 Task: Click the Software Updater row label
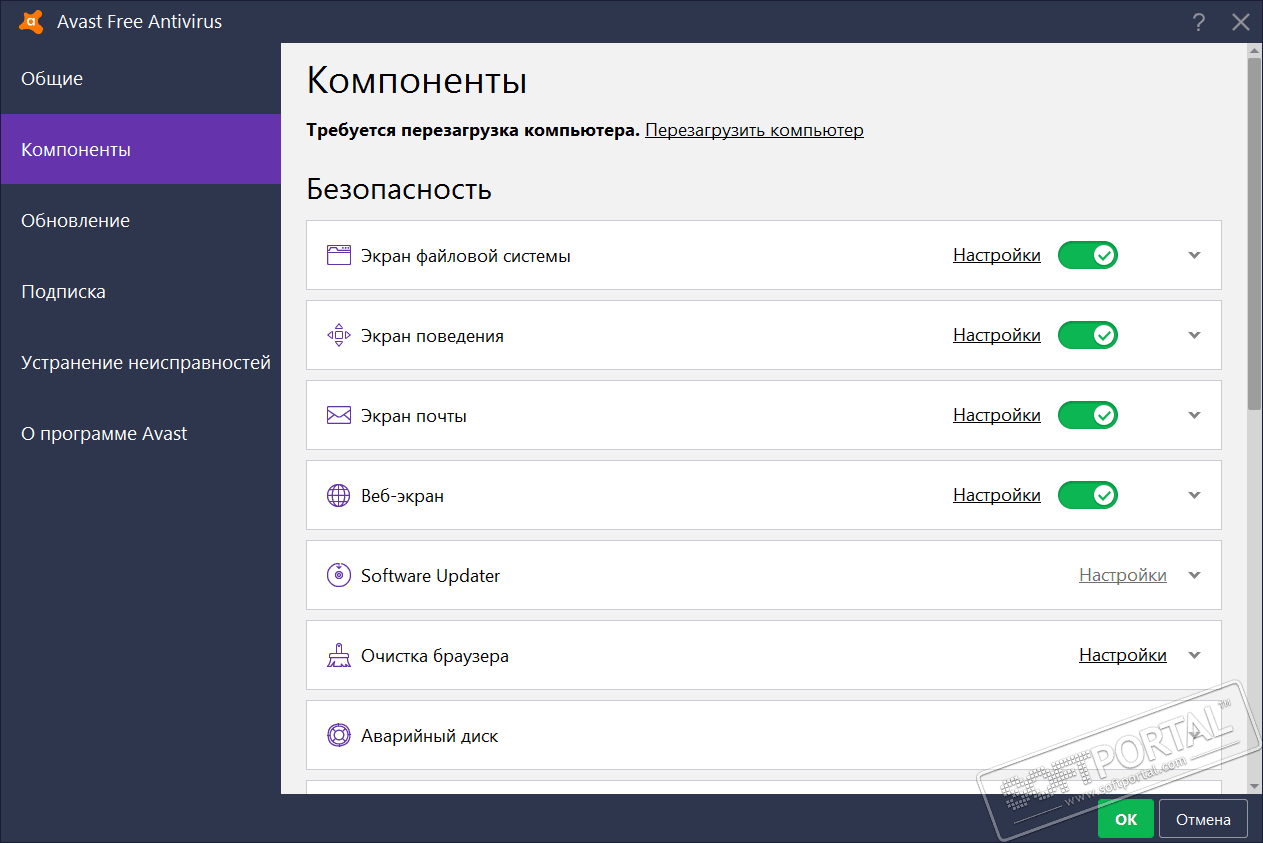click(430, 576)
